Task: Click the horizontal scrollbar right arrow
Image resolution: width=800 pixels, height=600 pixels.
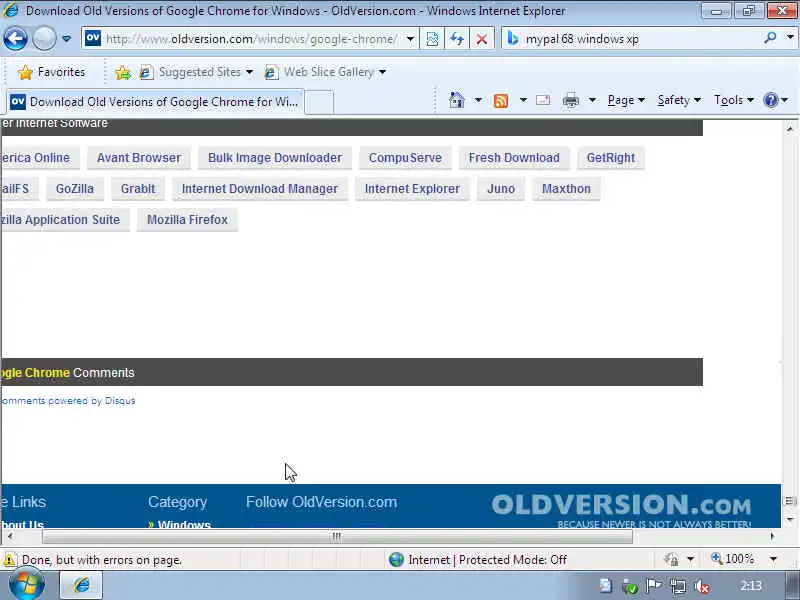Action: click(772, 536)
